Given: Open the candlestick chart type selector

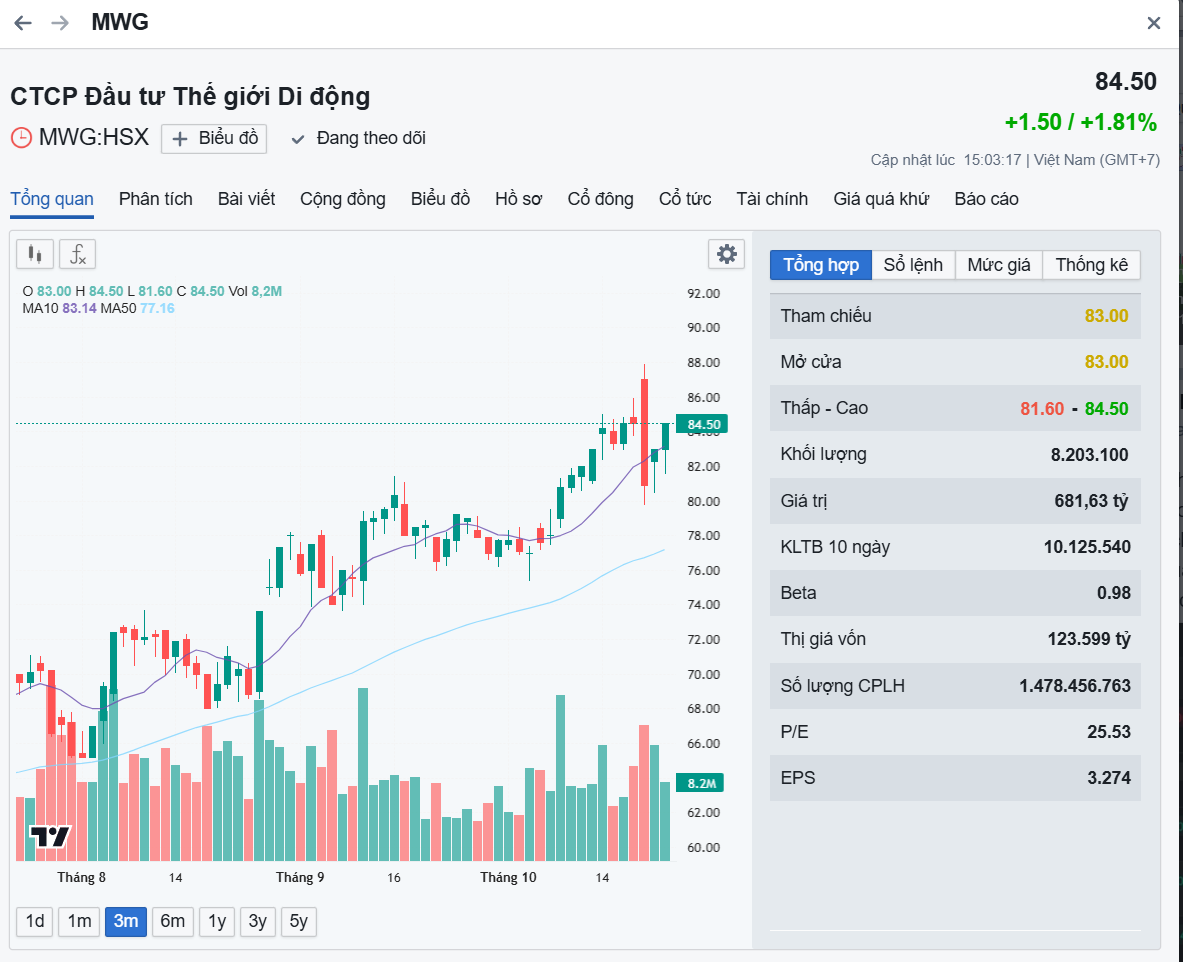Looking at the screenshot, I should (35, 254).
